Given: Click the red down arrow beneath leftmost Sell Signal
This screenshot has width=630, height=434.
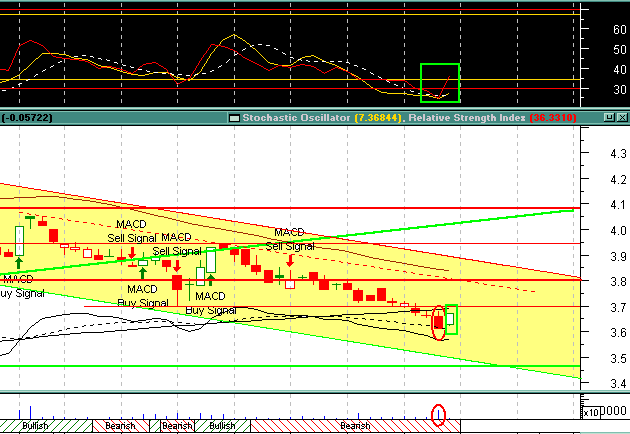Looking at the screenshot, I should pos(132,253).
